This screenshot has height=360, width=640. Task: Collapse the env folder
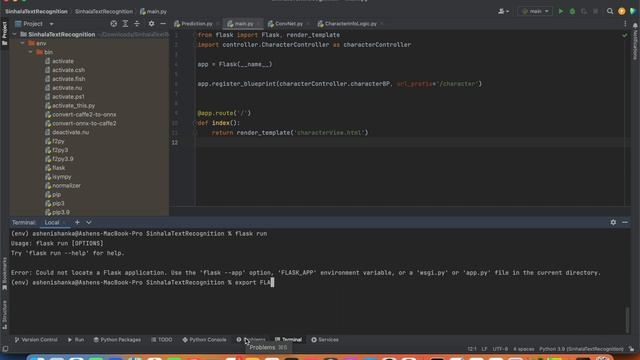[x=23, y=43]
